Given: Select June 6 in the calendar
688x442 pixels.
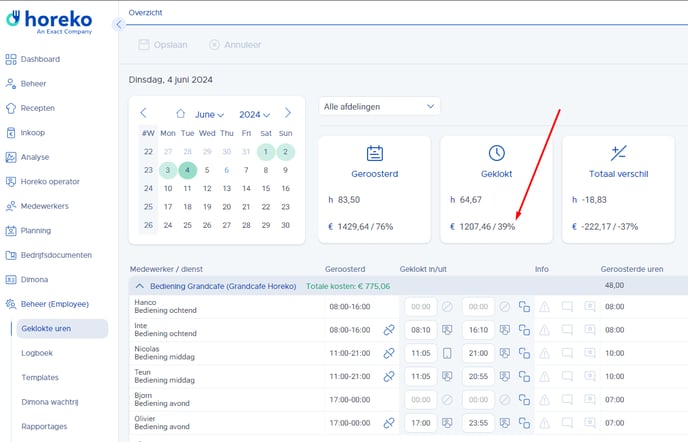Looking at the screenshot, I should coord(226,170).
